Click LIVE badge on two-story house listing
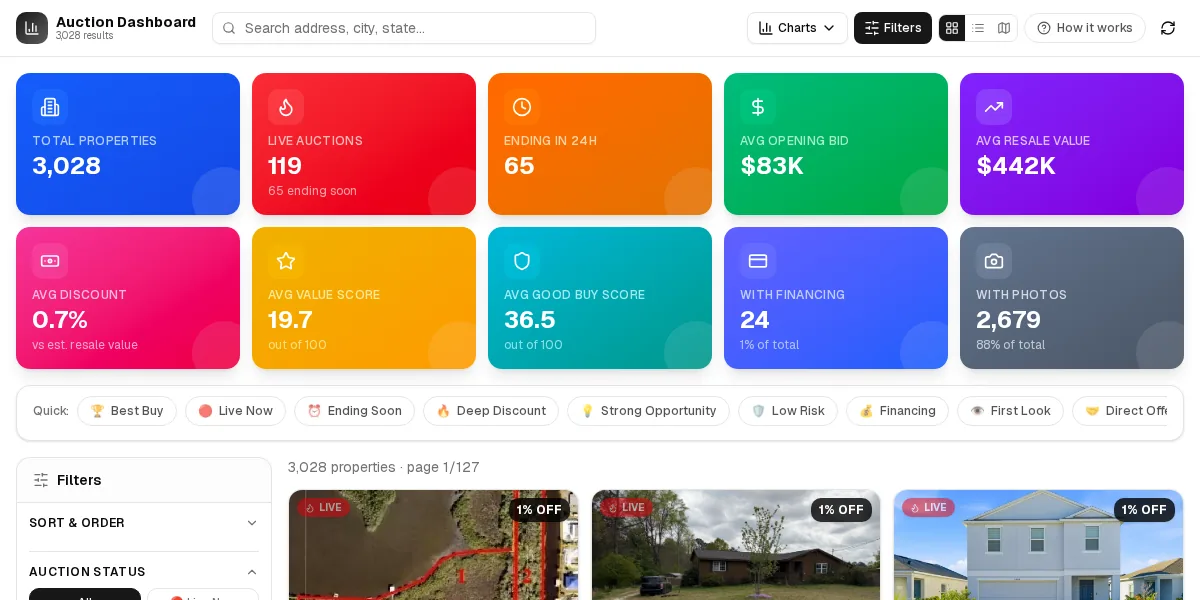Viewport: 1200px width, 600px height. 928,508
